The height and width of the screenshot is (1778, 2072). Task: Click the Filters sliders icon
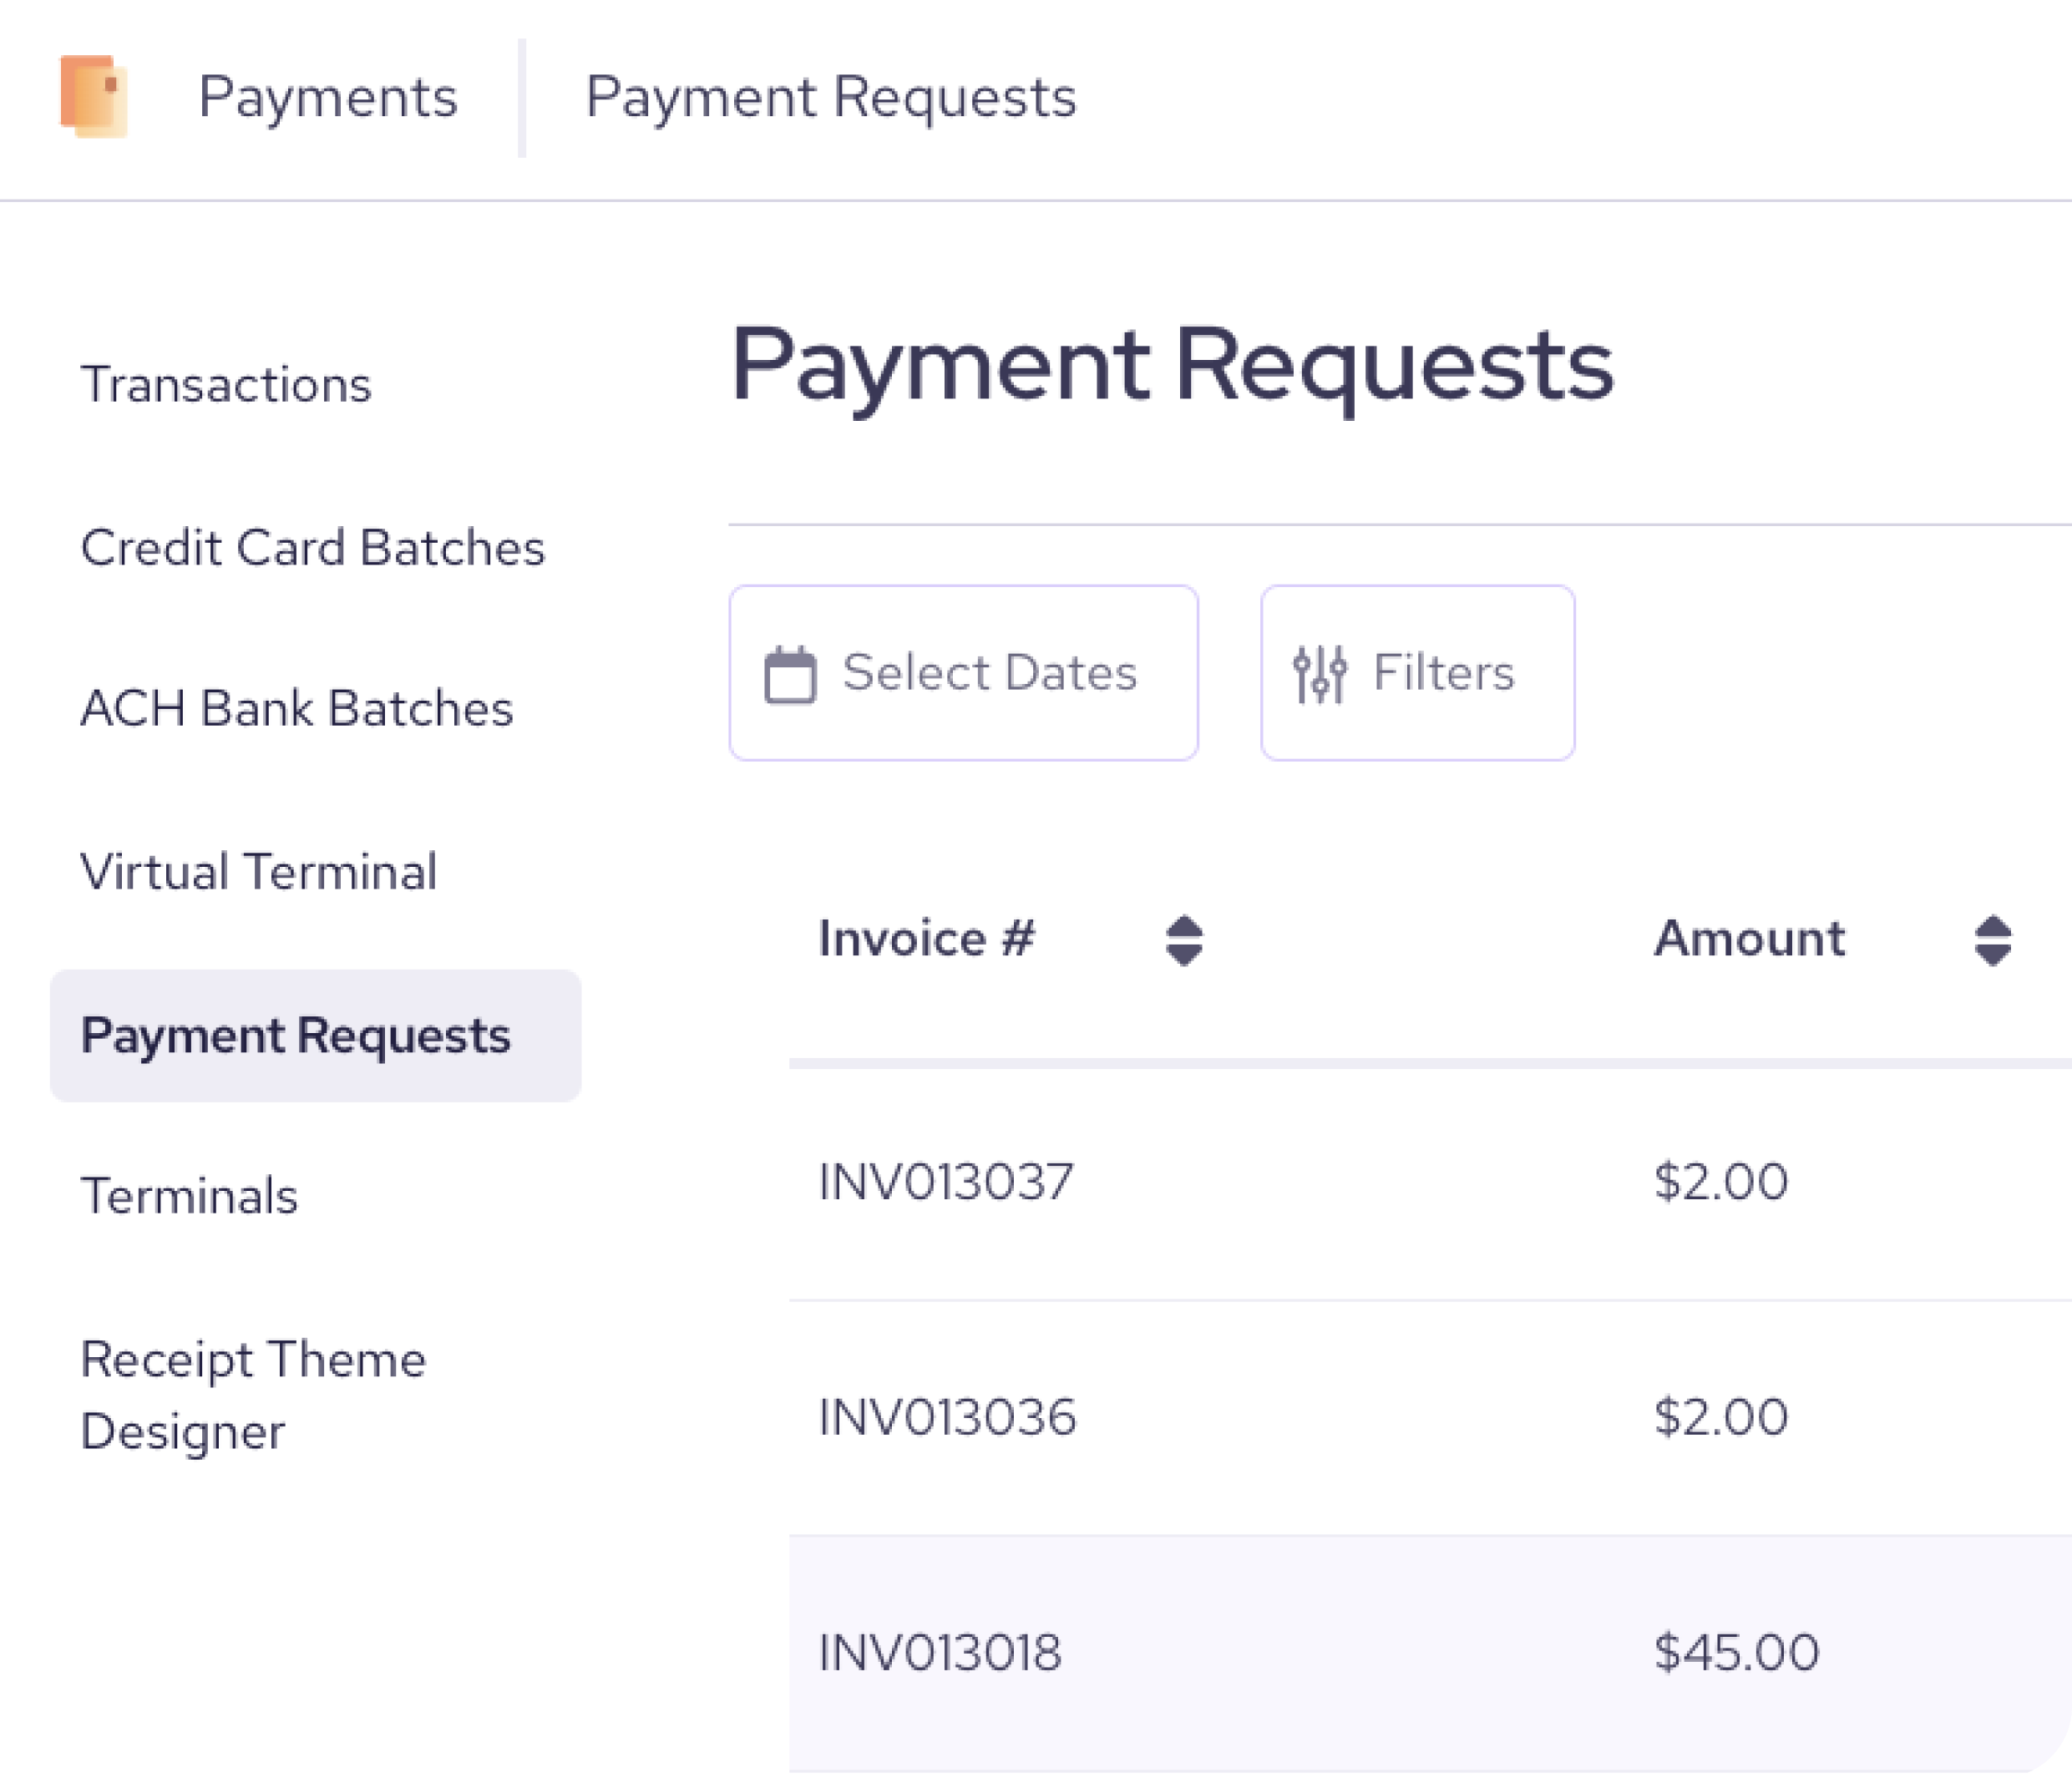click(1320, 673)
